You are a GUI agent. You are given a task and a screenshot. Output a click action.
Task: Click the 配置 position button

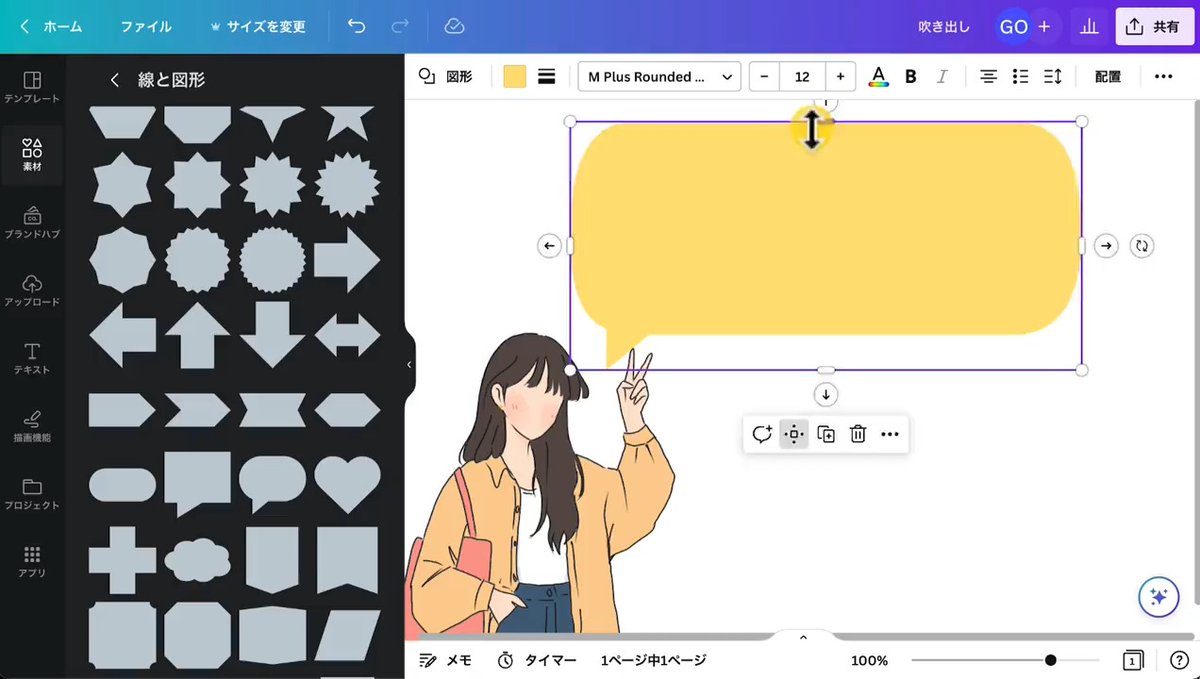(1108, 77)
